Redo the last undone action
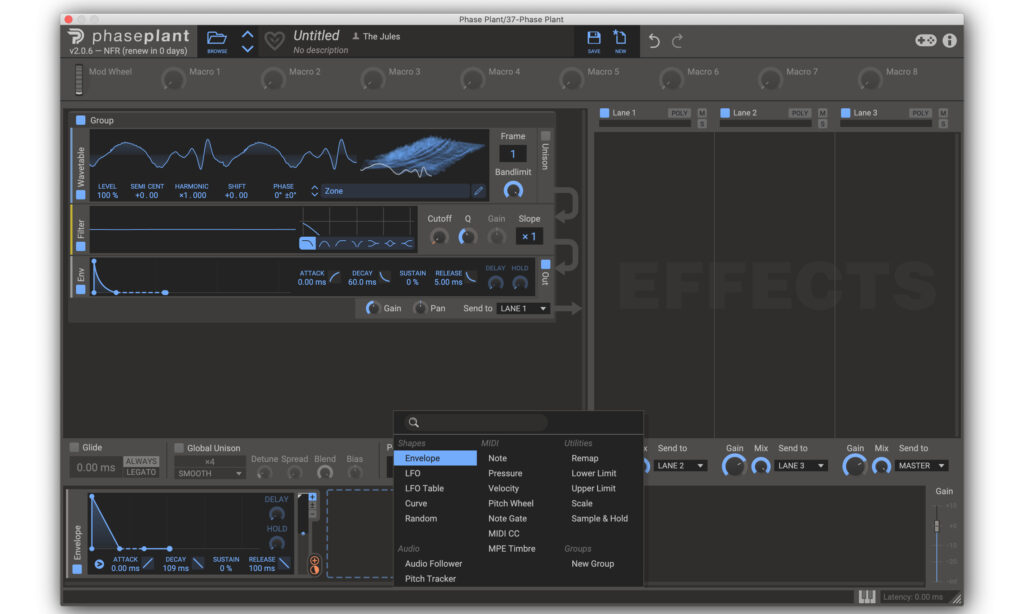Image resolution: width=1024 pixels, height=614 pixels. point(678,41)
